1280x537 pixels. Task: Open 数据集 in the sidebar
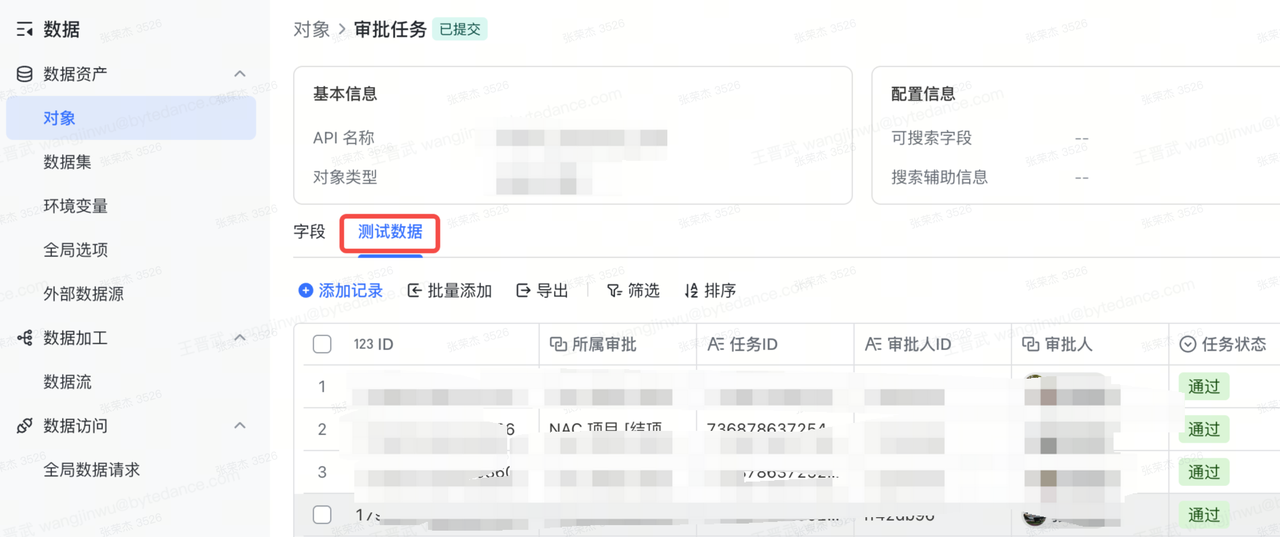tap(68, 162)
